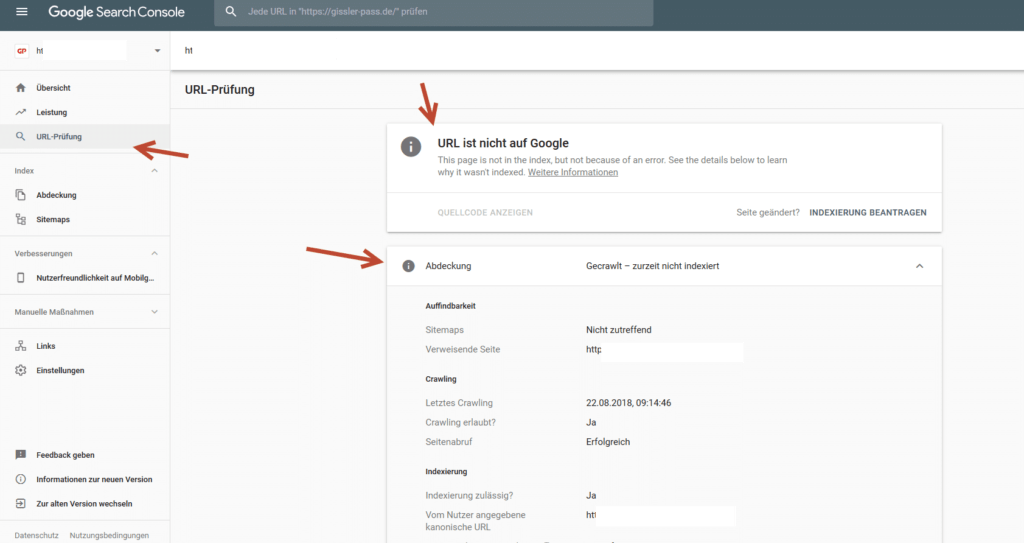Open the Weitere Informationen link
Viewport: 1024px width, 543px height.
(573, 173)
